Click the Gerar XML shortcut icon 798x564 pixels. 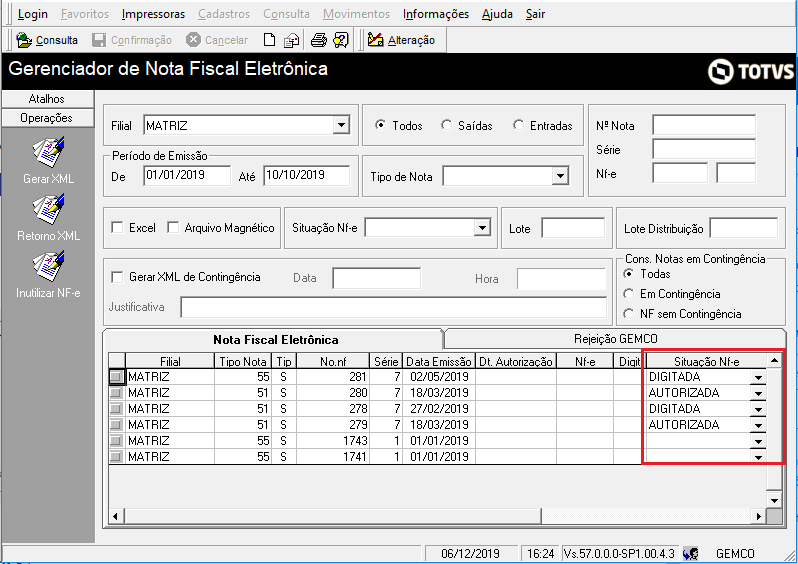[48, 152]
